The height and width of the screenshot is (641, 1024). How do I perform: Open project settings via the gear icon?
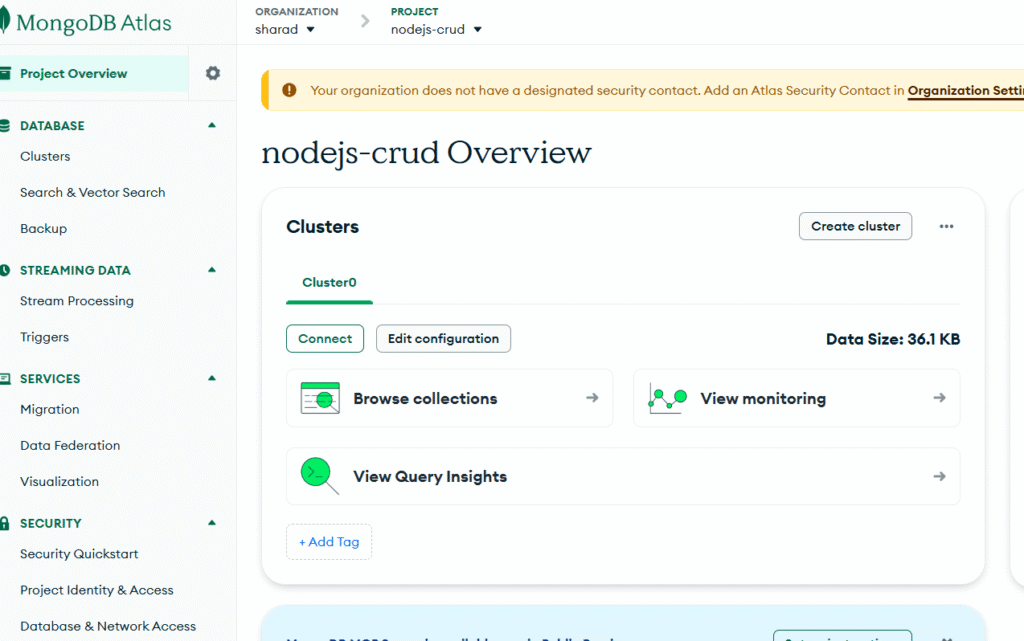pos(211,73)
